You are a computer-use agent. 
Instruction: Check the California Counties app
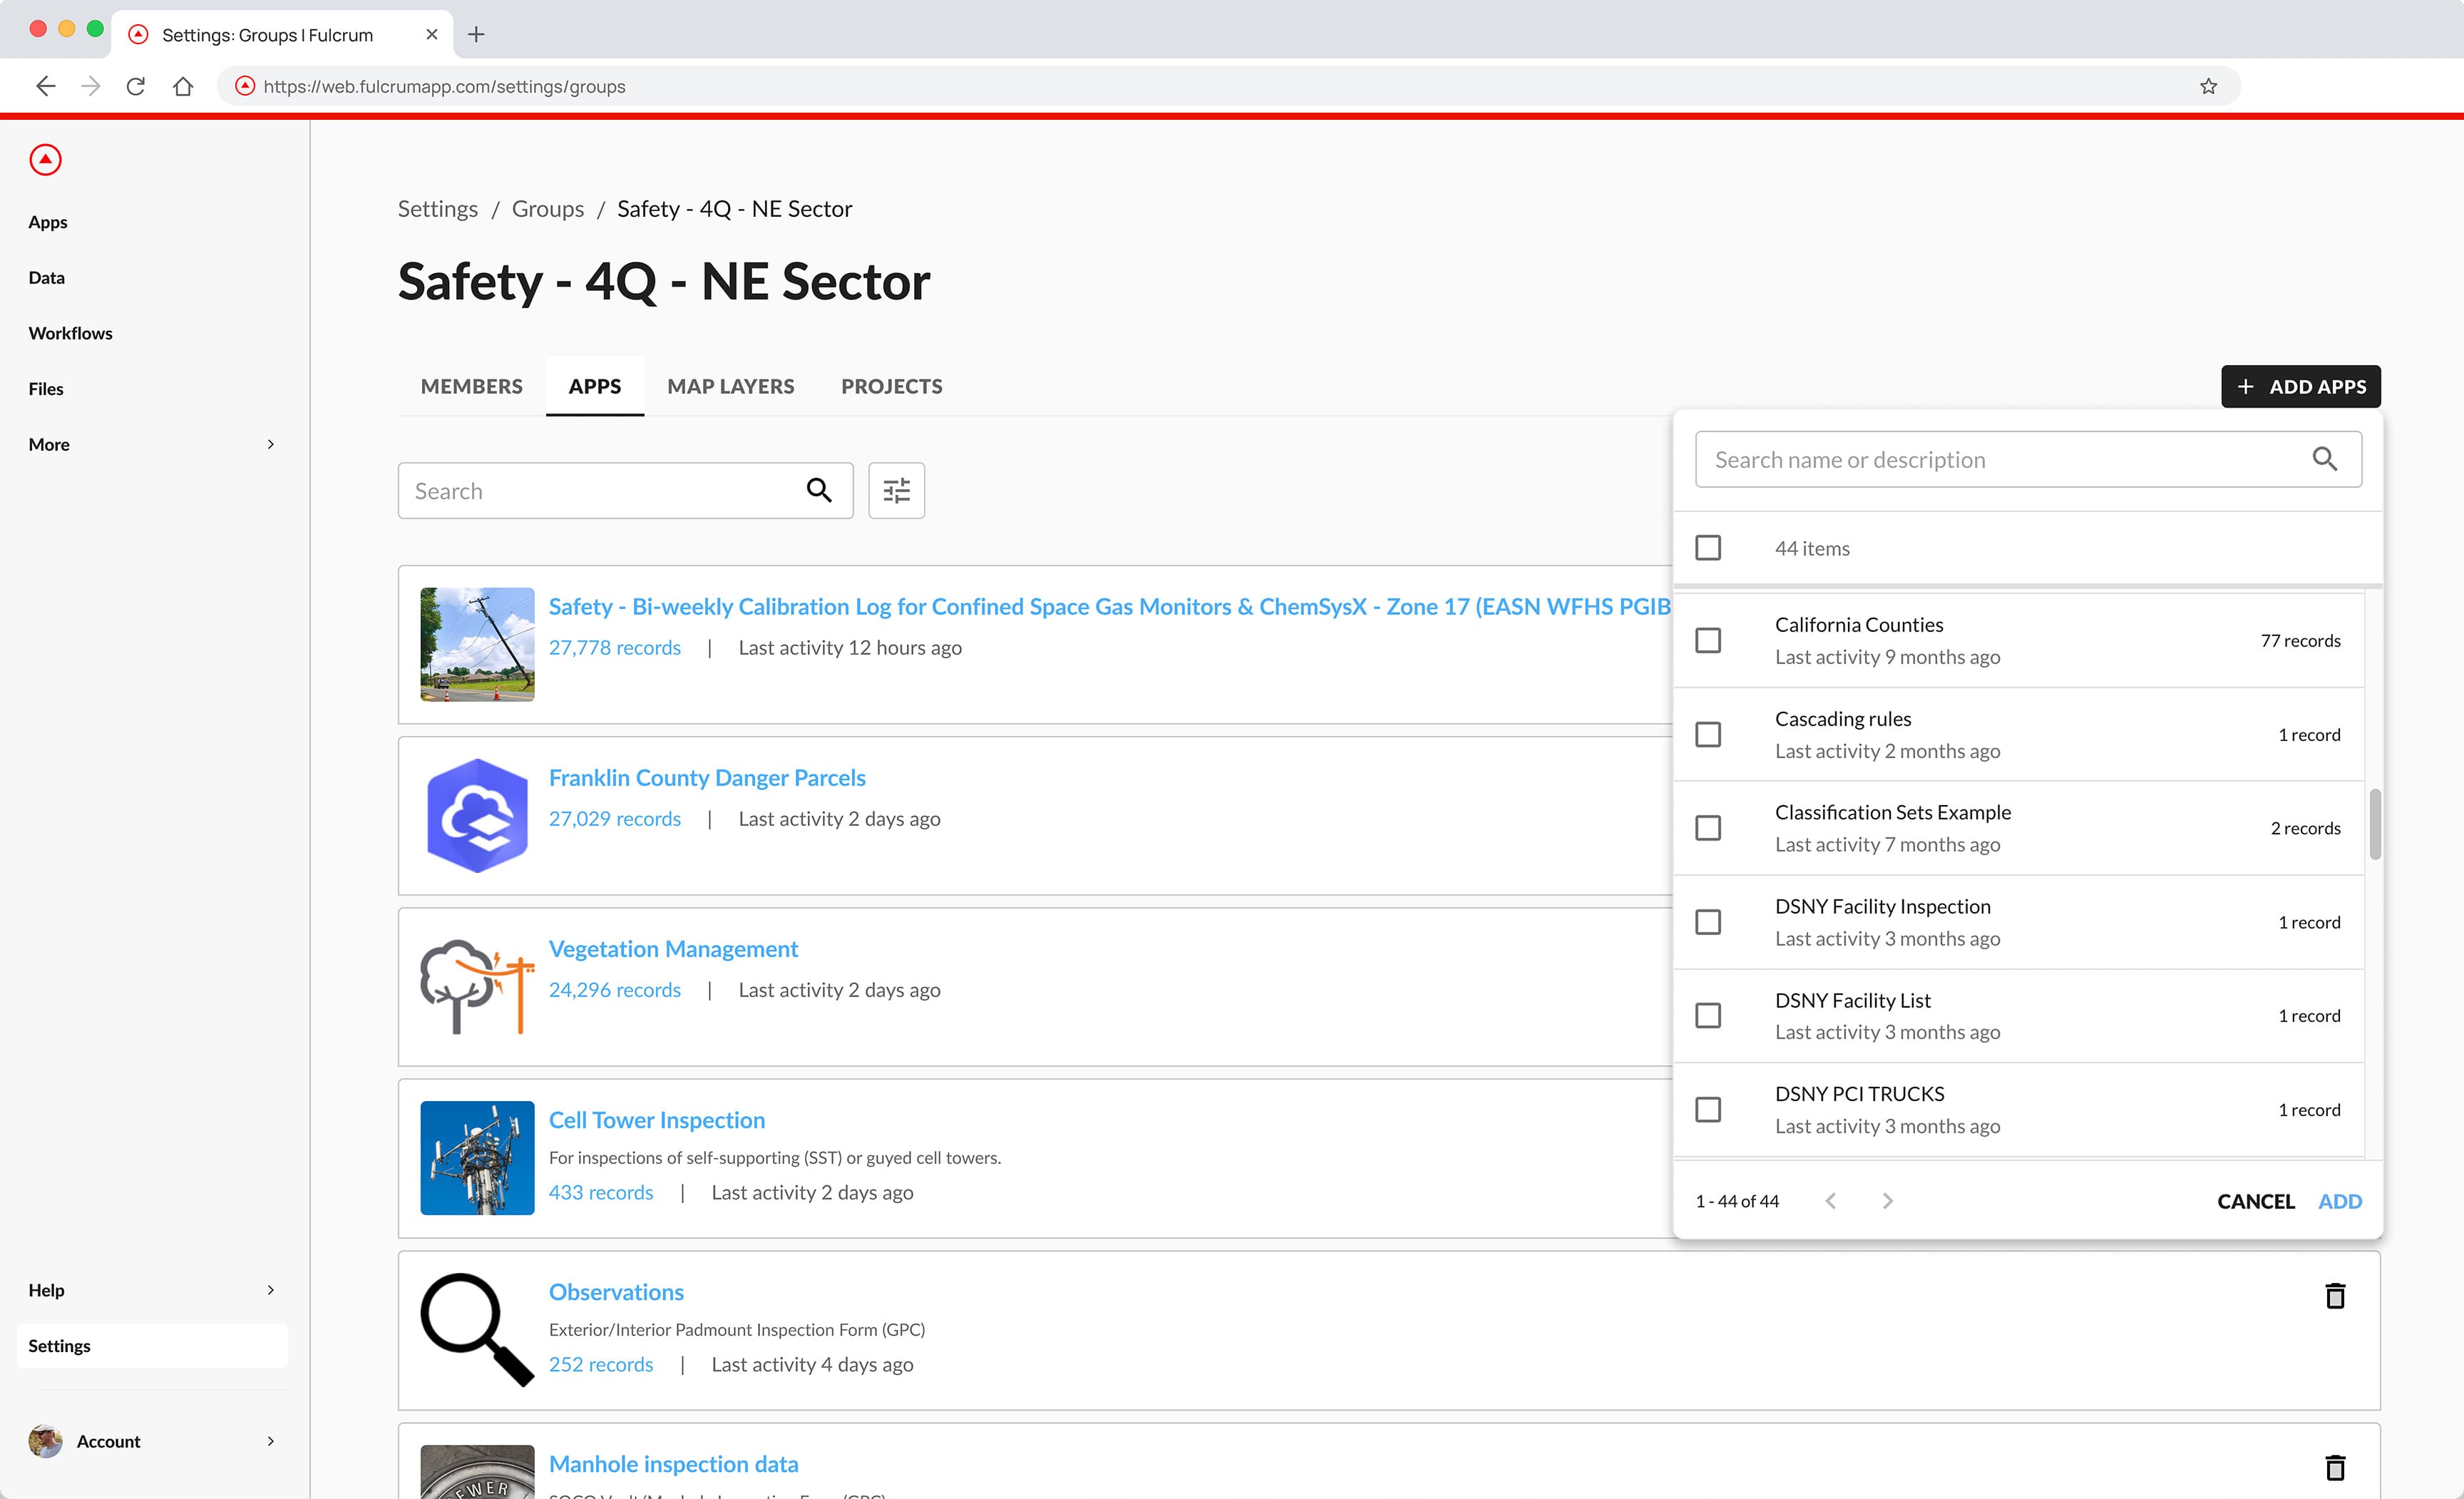pyautogui.click(x=1708, y=640)
